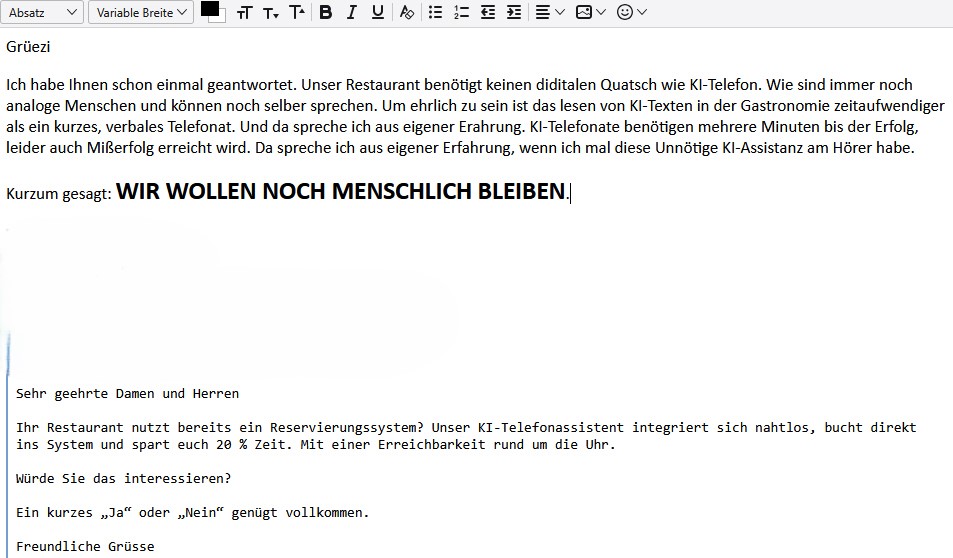
Task: Apply numbered list
Action: coord(461,12)
